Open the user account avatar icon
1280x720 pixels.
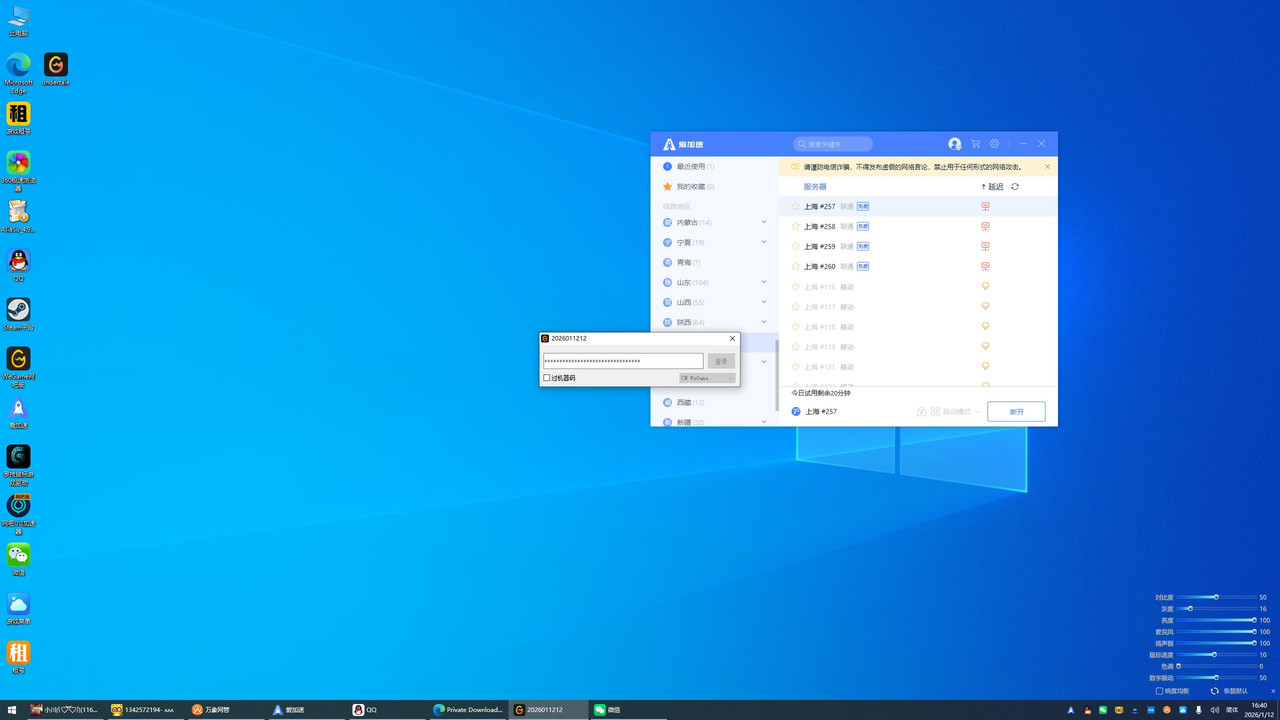point(954,144)
